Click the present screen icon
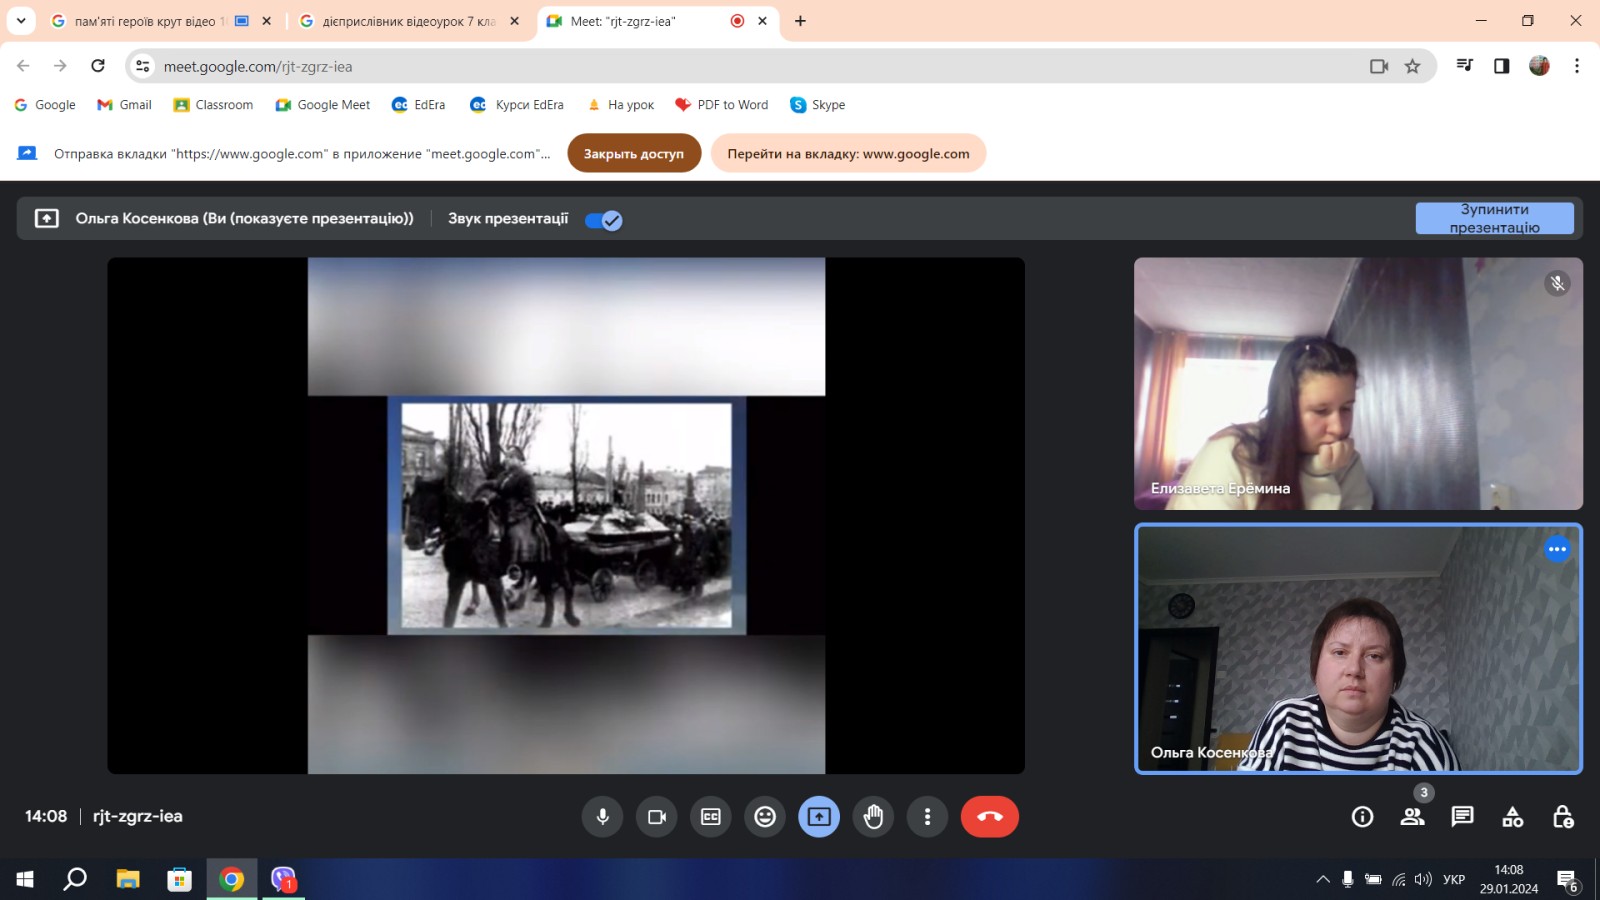Image resolution: width=1600 pixels, height=900 pixels. tap(819, 817)
